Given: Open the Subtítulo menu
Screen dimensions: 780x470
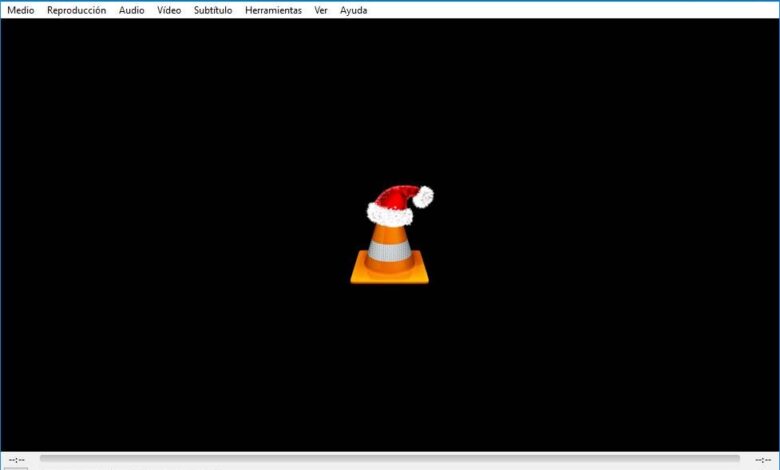Looking at the screenshot, I should click(x=213, y=10).
